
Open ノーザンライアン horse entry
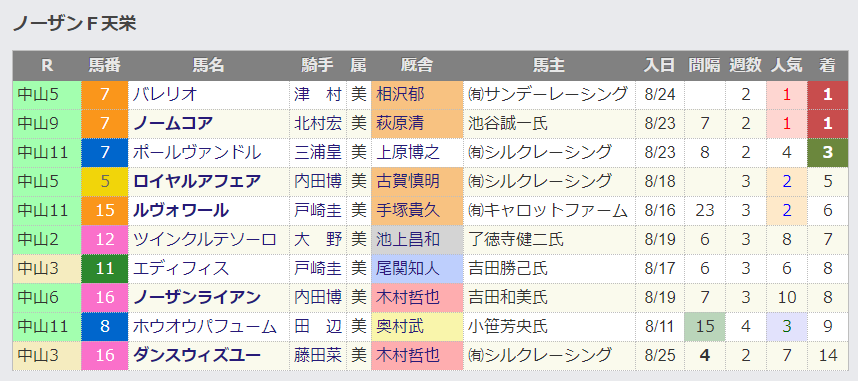coord(196,298)
